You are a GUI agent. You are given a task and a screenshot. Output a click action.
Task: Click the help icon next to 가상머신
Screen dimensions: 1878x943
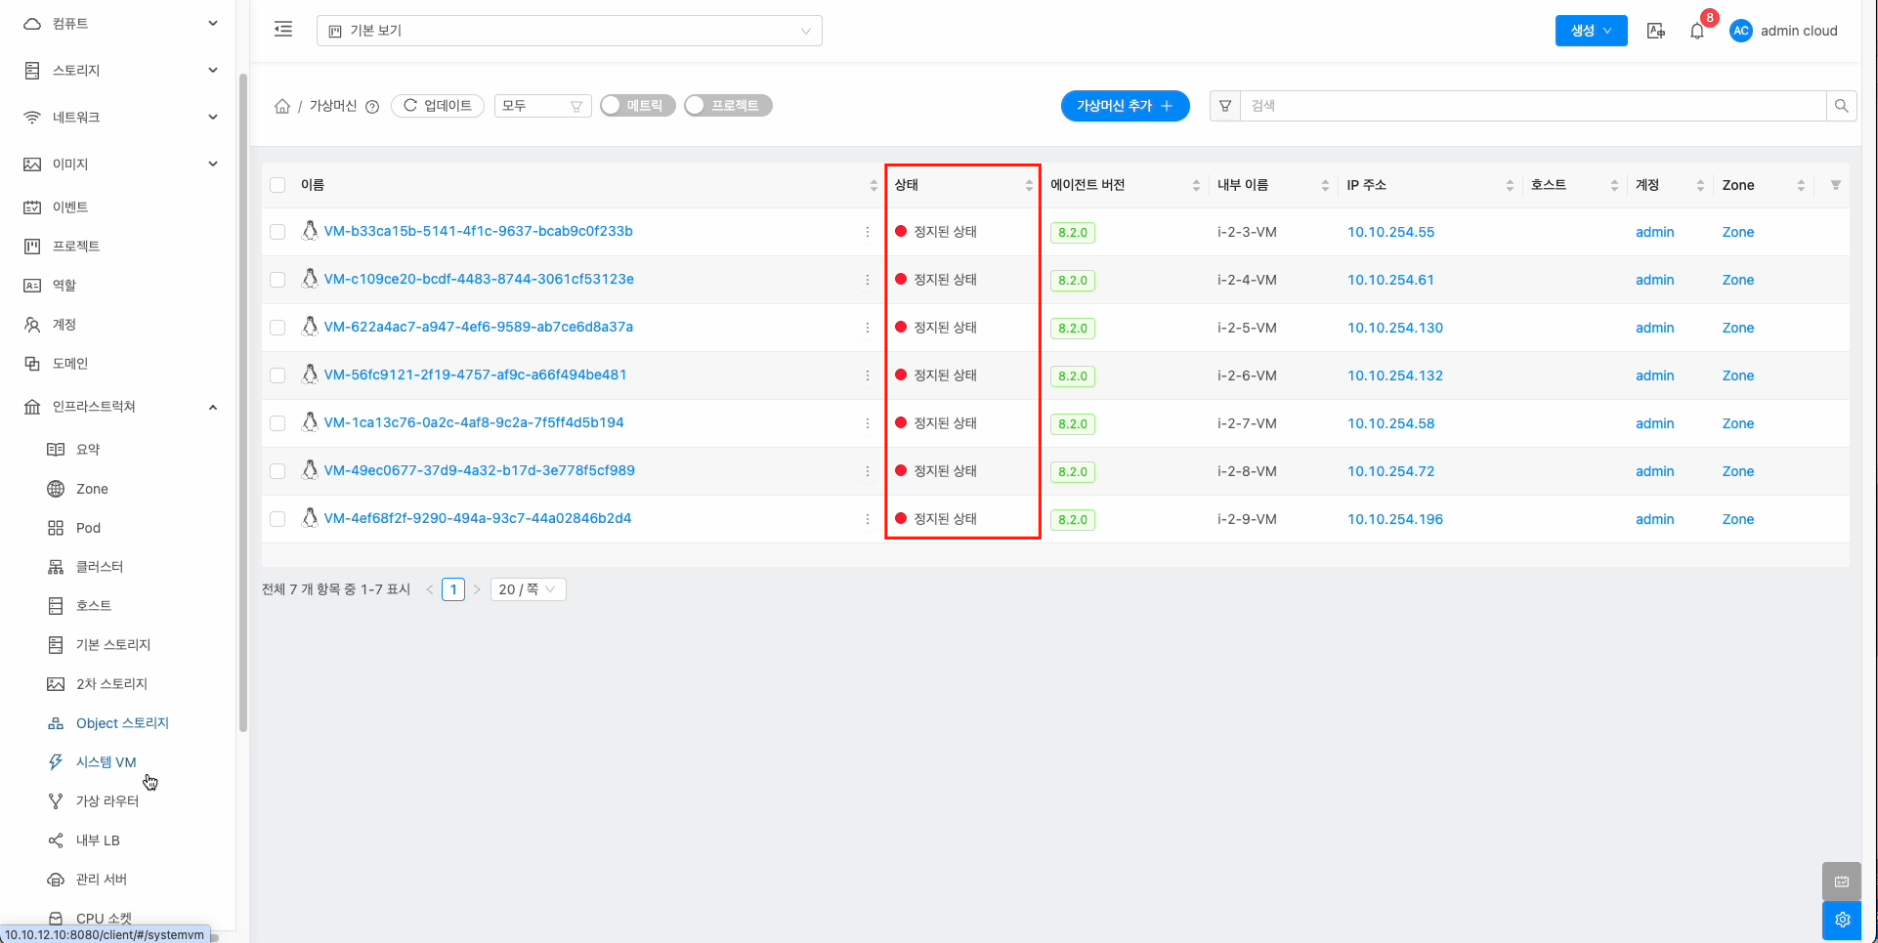[372, 107]
